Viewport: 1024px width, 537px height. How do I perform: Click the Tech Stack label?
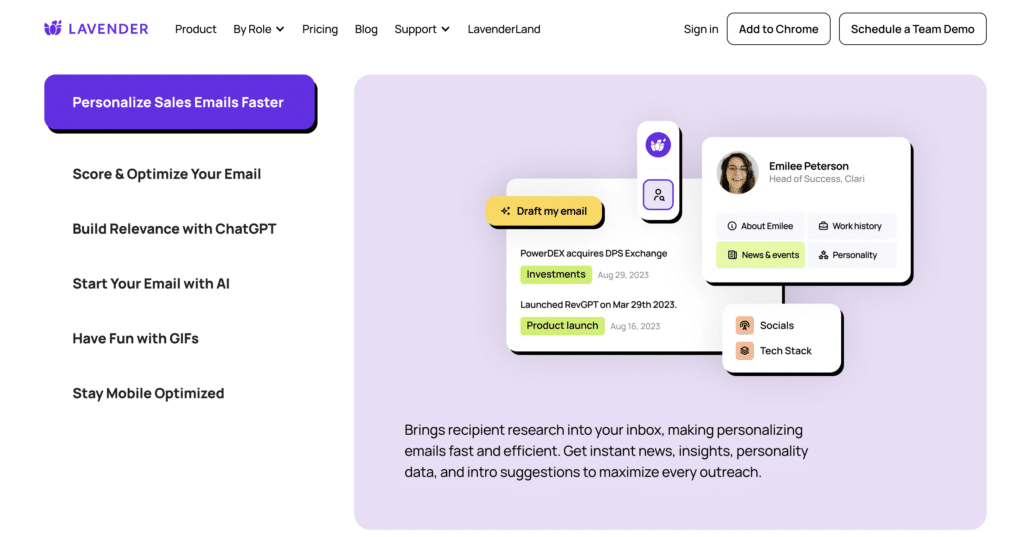point(786,351)
